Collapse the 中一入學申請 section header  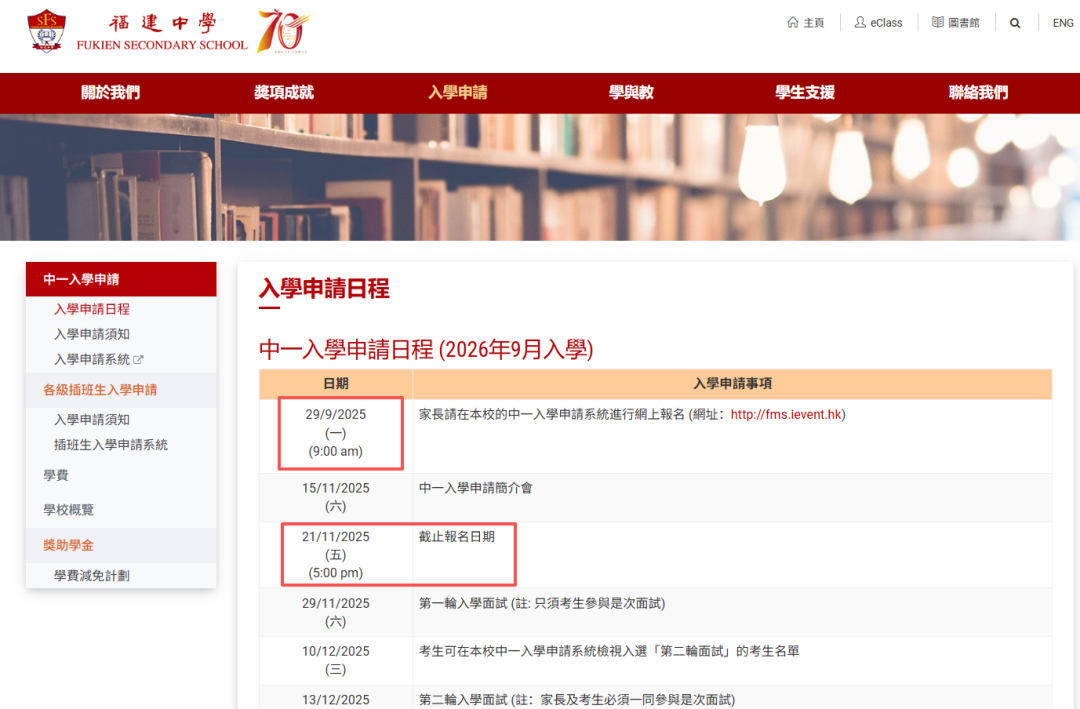coord(80,279)
